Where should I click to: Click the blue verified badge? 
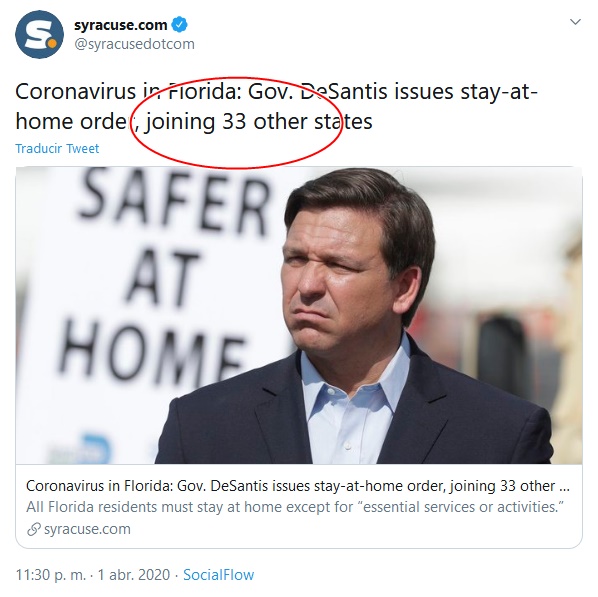point(180,25)
